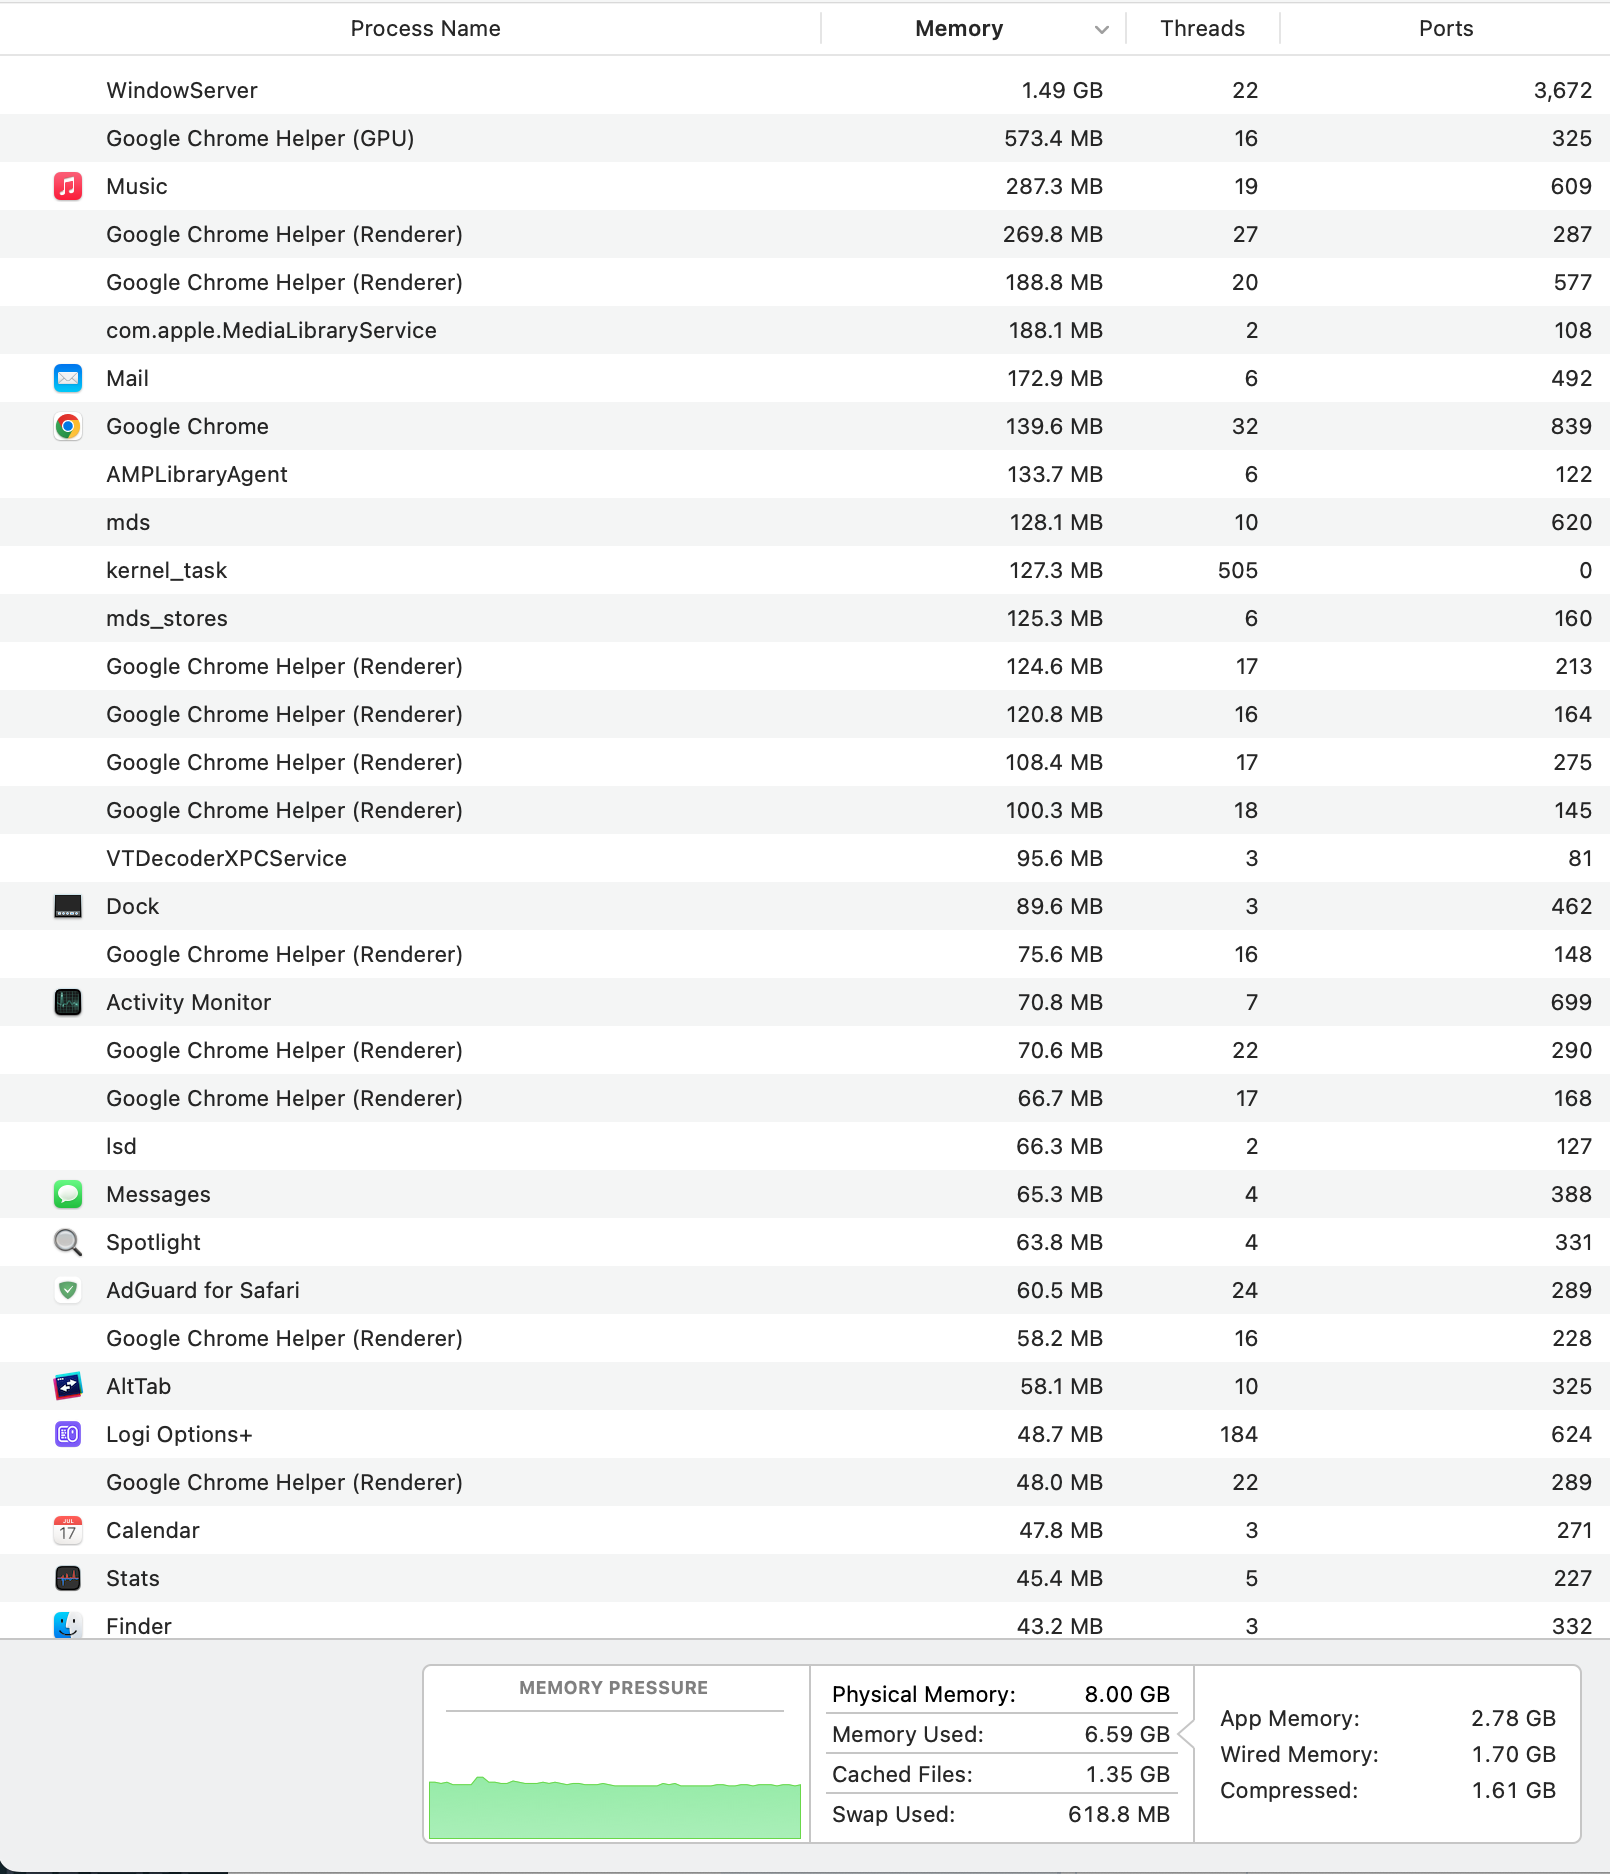Image resolution: width=1610 pixels, height=1874 pixels.
Task: Select the AMPLibraryAgent process
Action: [197, 474]
